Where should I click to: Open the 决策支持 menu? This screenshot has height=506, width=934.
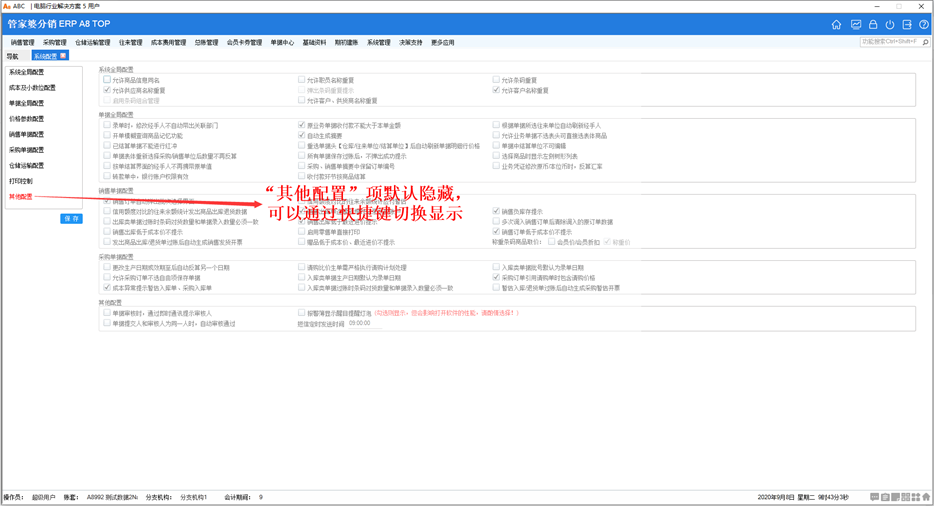[x=411, y=42]
